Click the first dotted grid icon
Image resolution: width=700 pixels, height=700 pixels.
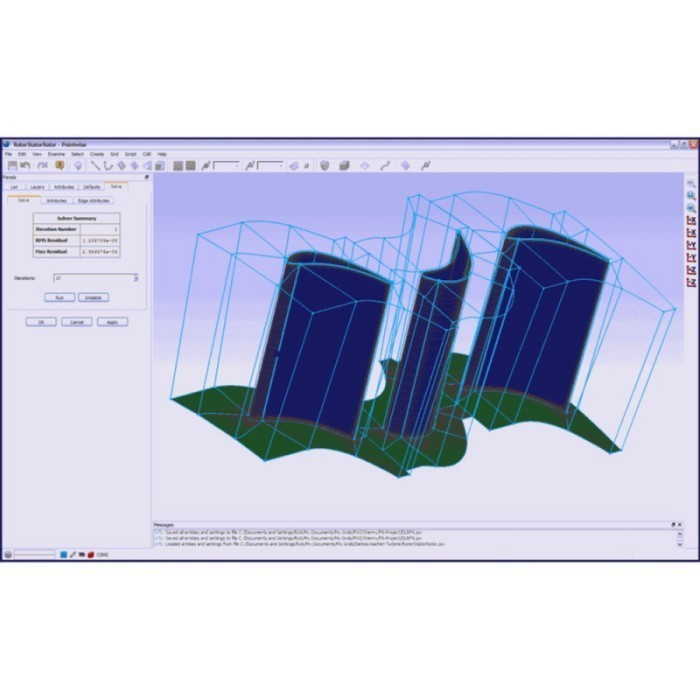pos(178,166)
